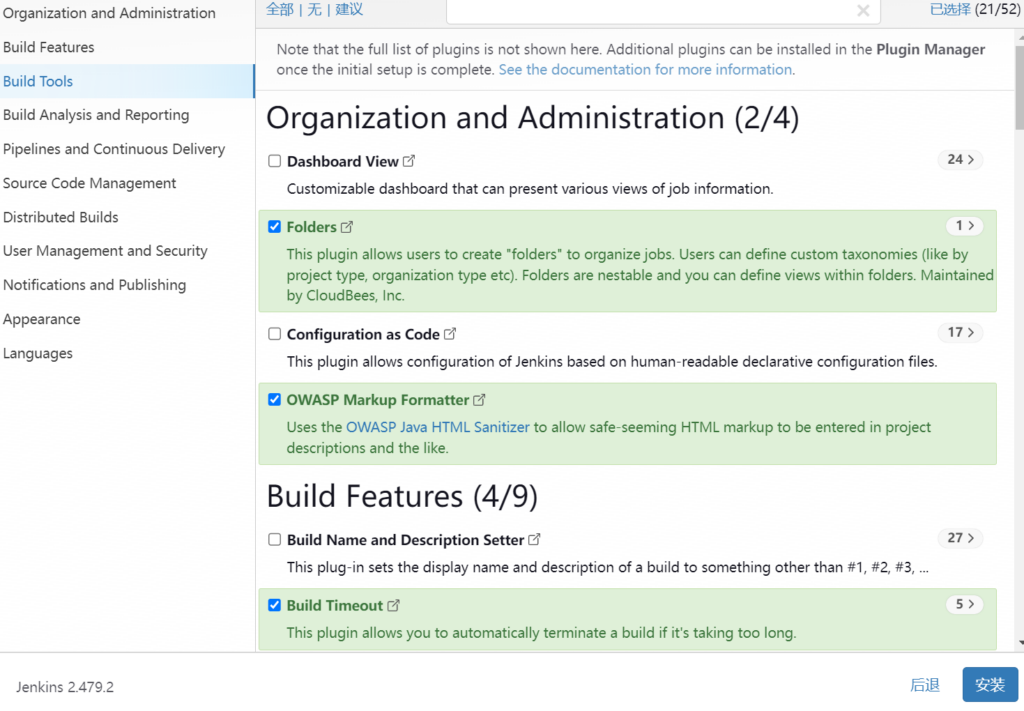The image size is (1024, 711).
Task: Go to Source Code Management category
Action: point(90,183)
